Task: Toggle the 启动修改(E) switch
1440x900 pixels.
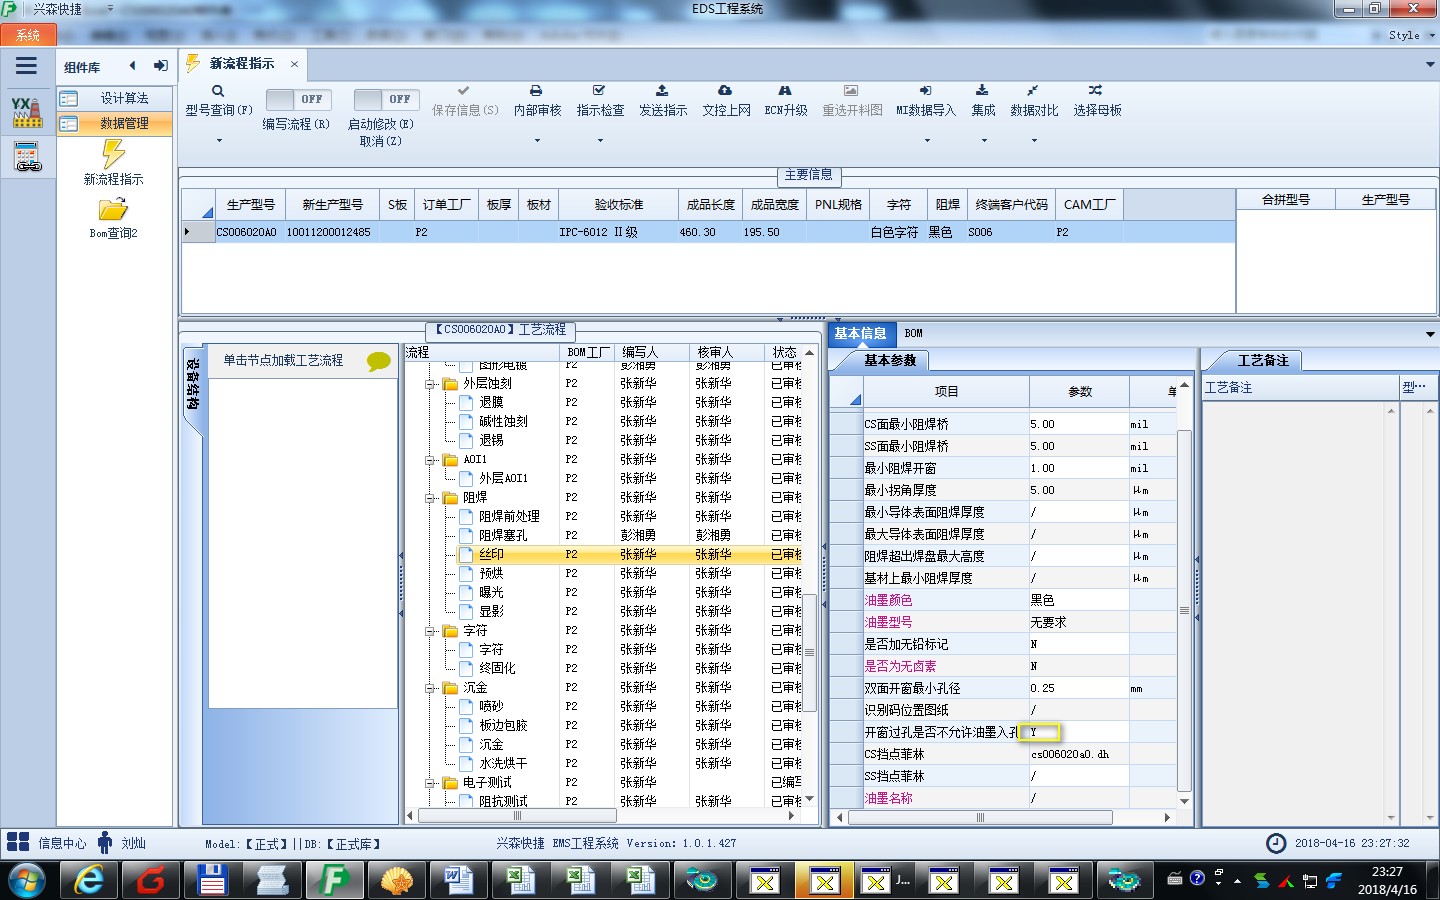Action: click(x=385, y=99)
